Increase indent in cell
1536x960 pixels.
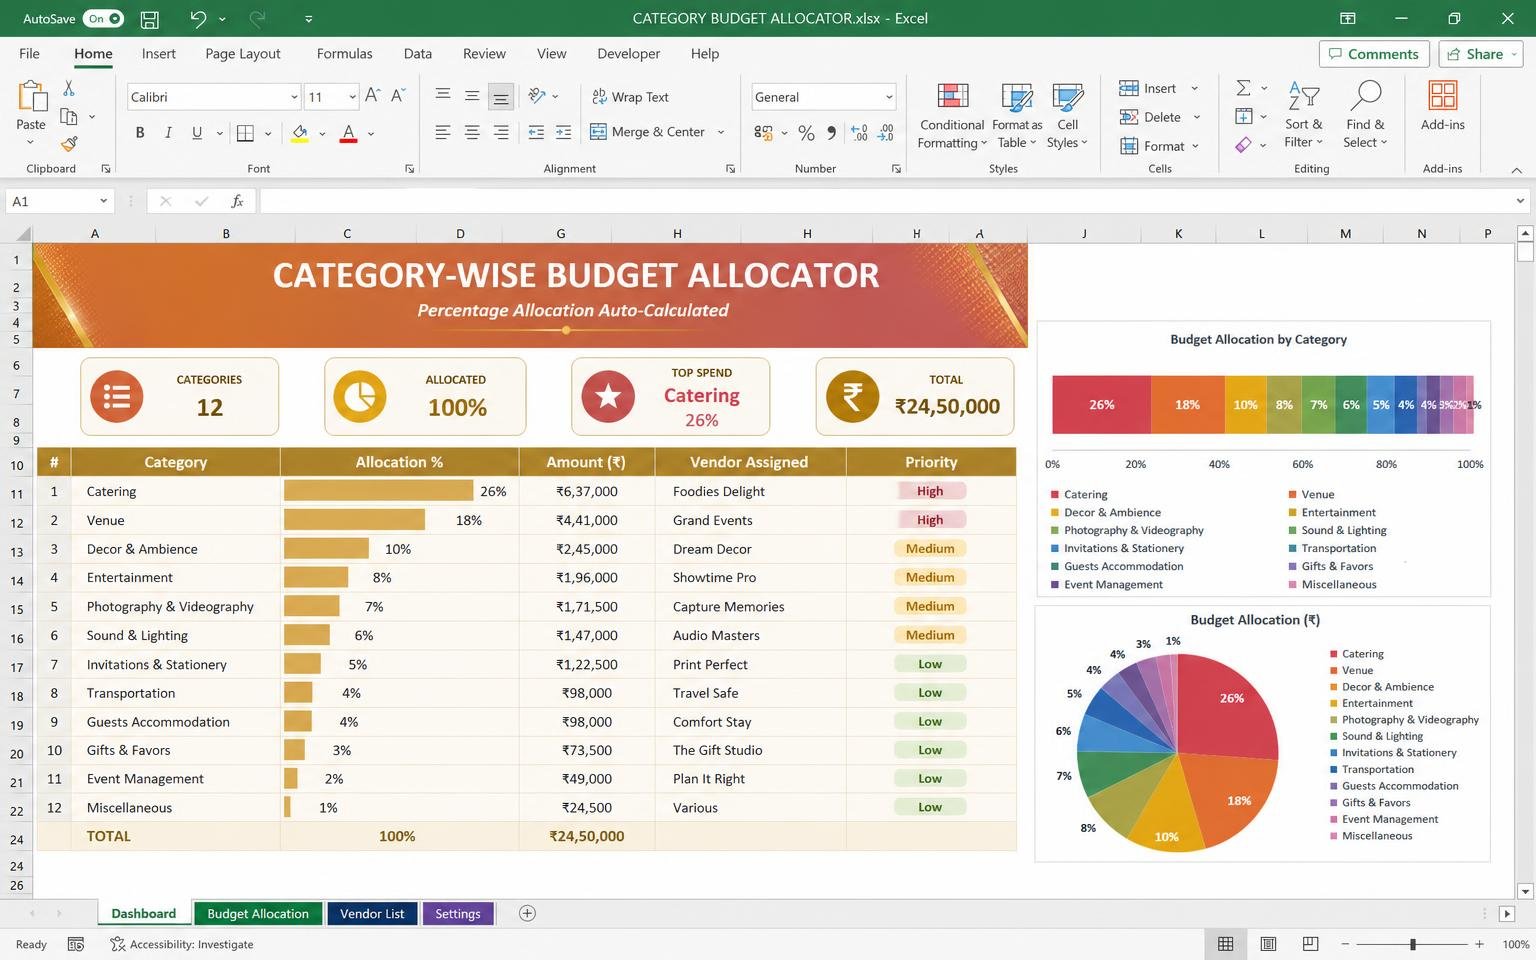564,132
